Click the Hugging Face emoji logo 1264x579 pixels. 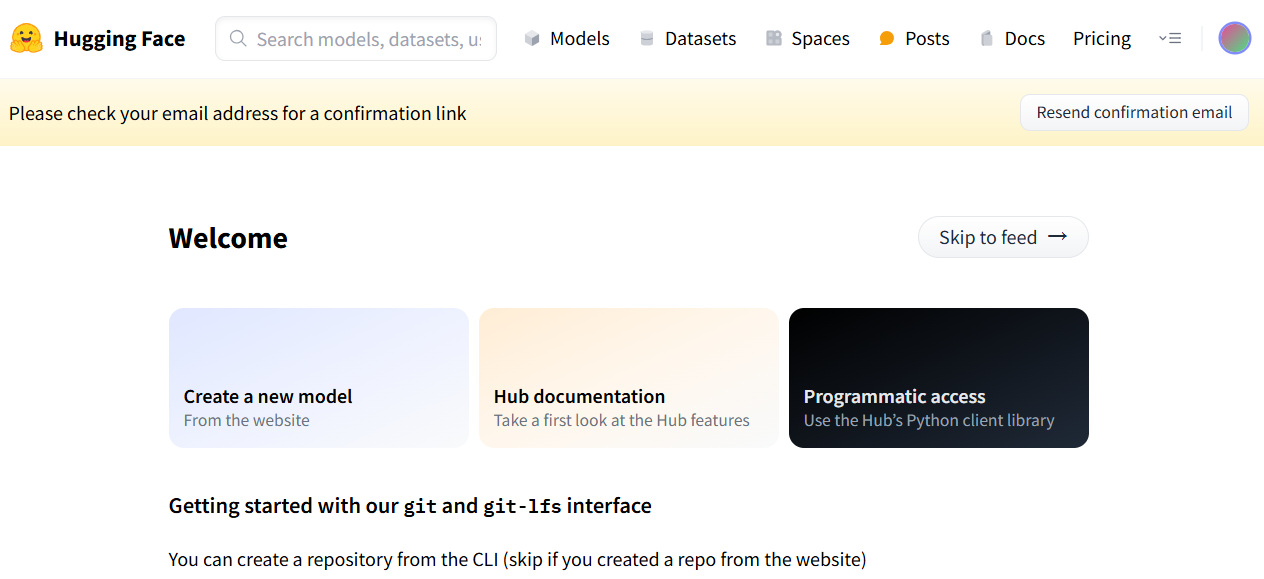pos(27,39)
